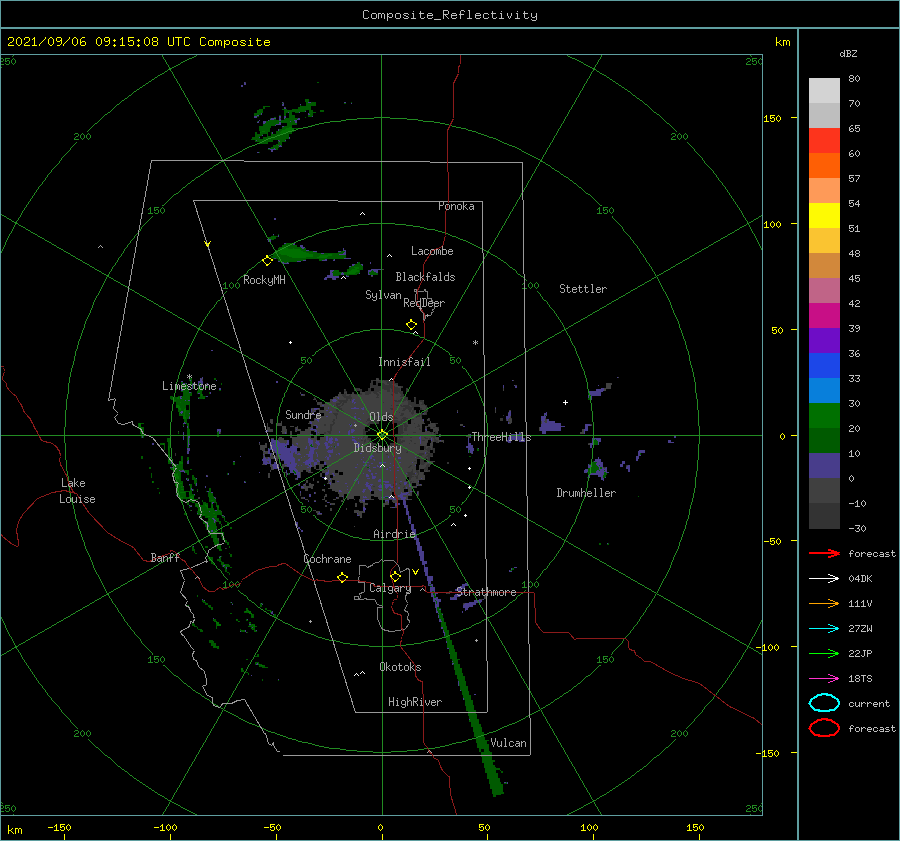900x841 pixels.
Task: Click the cyan 27ZW arrow icon
Action: pos(824,629)
